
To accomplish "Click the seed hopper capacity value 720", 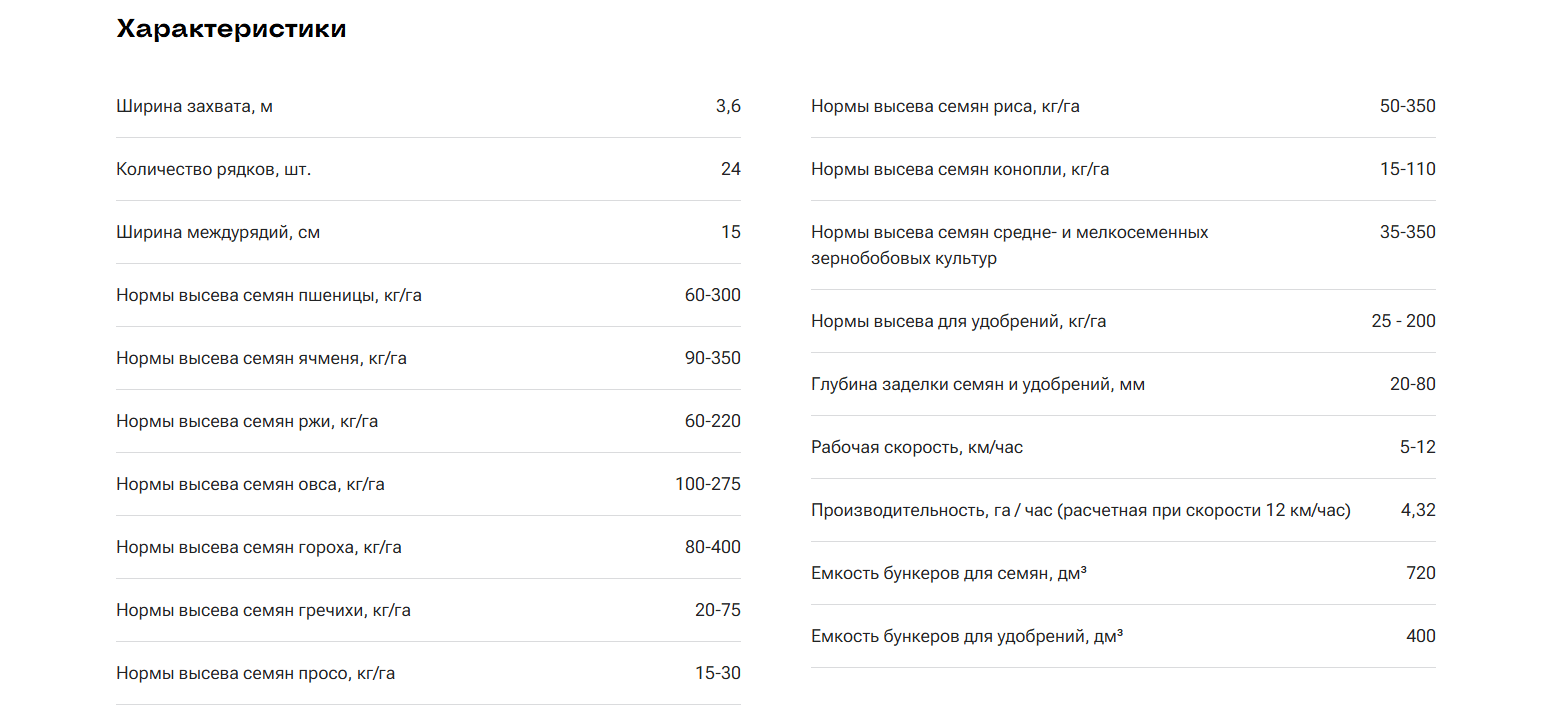I will pos(1420,573).
